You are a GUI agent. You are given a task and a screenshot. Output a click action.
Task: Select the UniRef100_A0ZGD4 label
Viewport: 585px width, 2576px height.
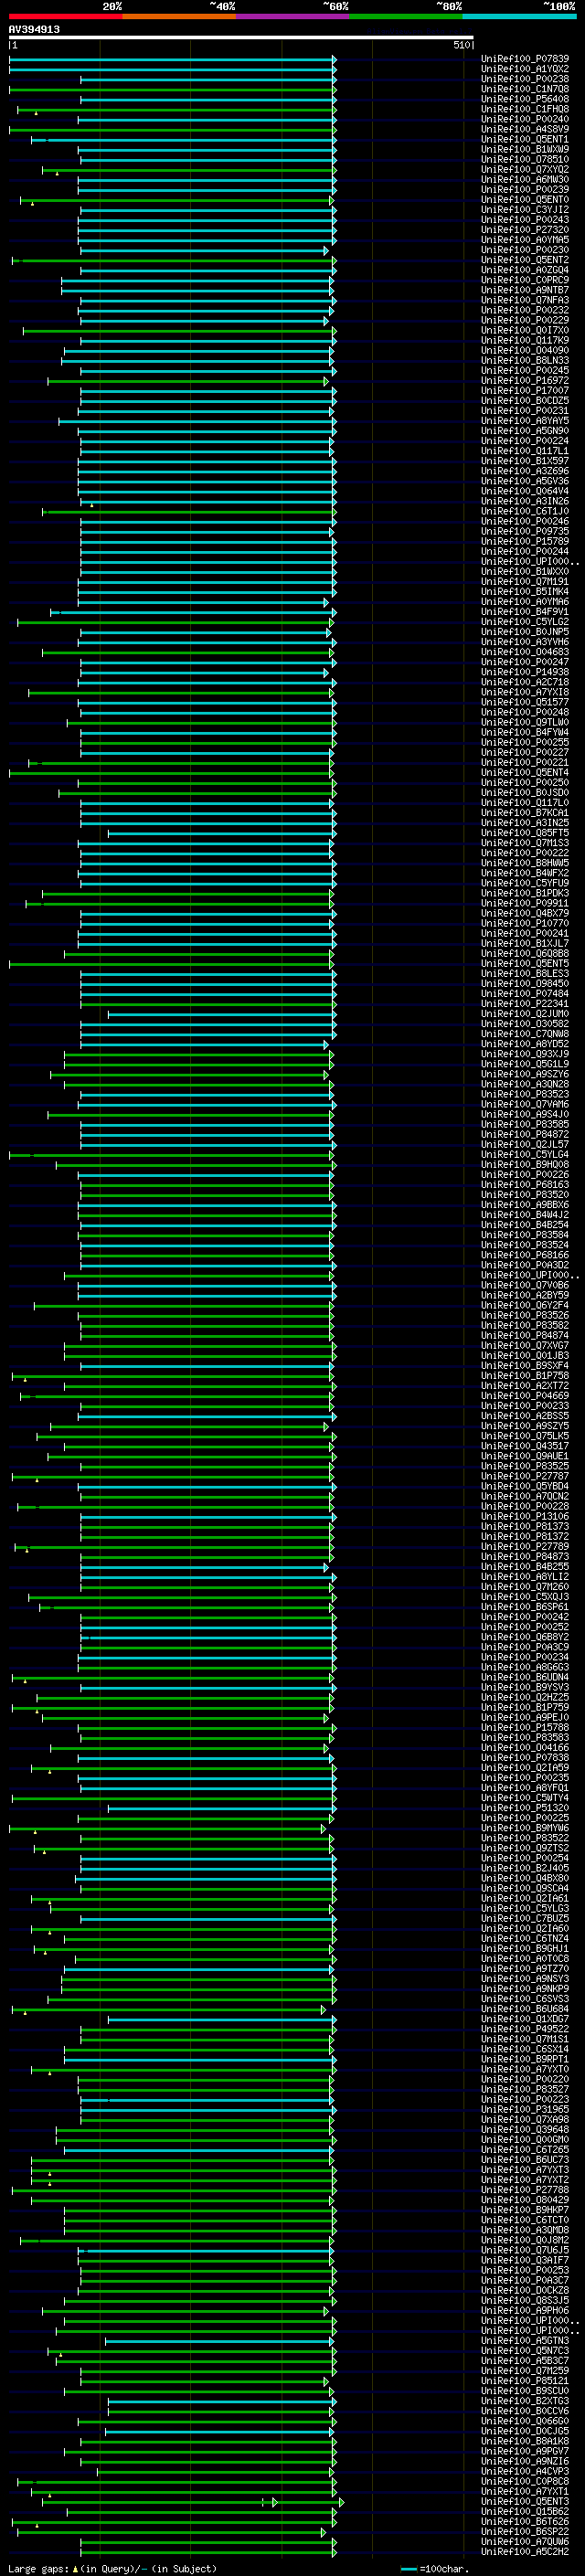point(525,270)
